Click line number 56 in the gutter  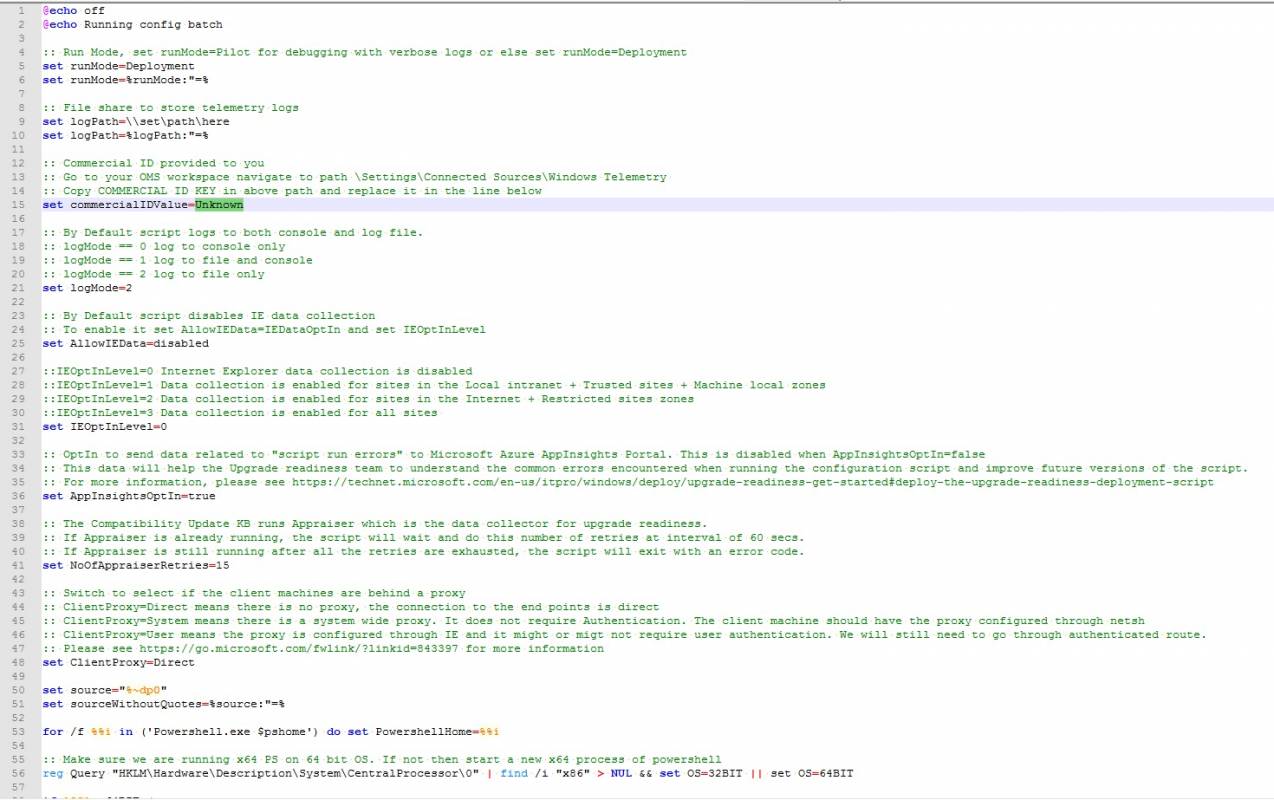pos(19,773)
